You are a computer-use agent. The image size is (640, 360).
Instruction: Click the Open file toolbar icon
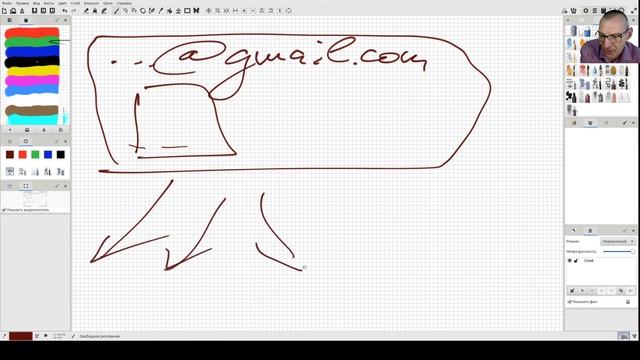coord(13,11)
